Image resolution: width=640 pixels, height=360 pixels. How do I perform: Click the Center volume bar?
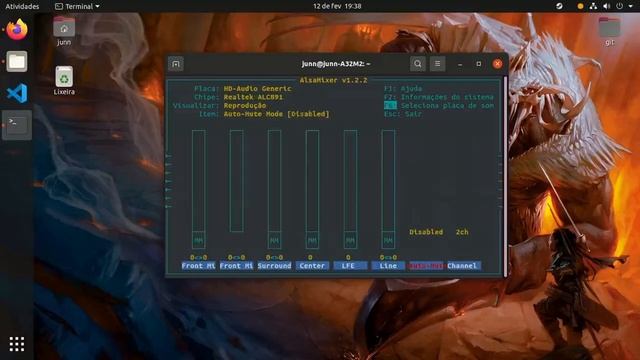312,181
